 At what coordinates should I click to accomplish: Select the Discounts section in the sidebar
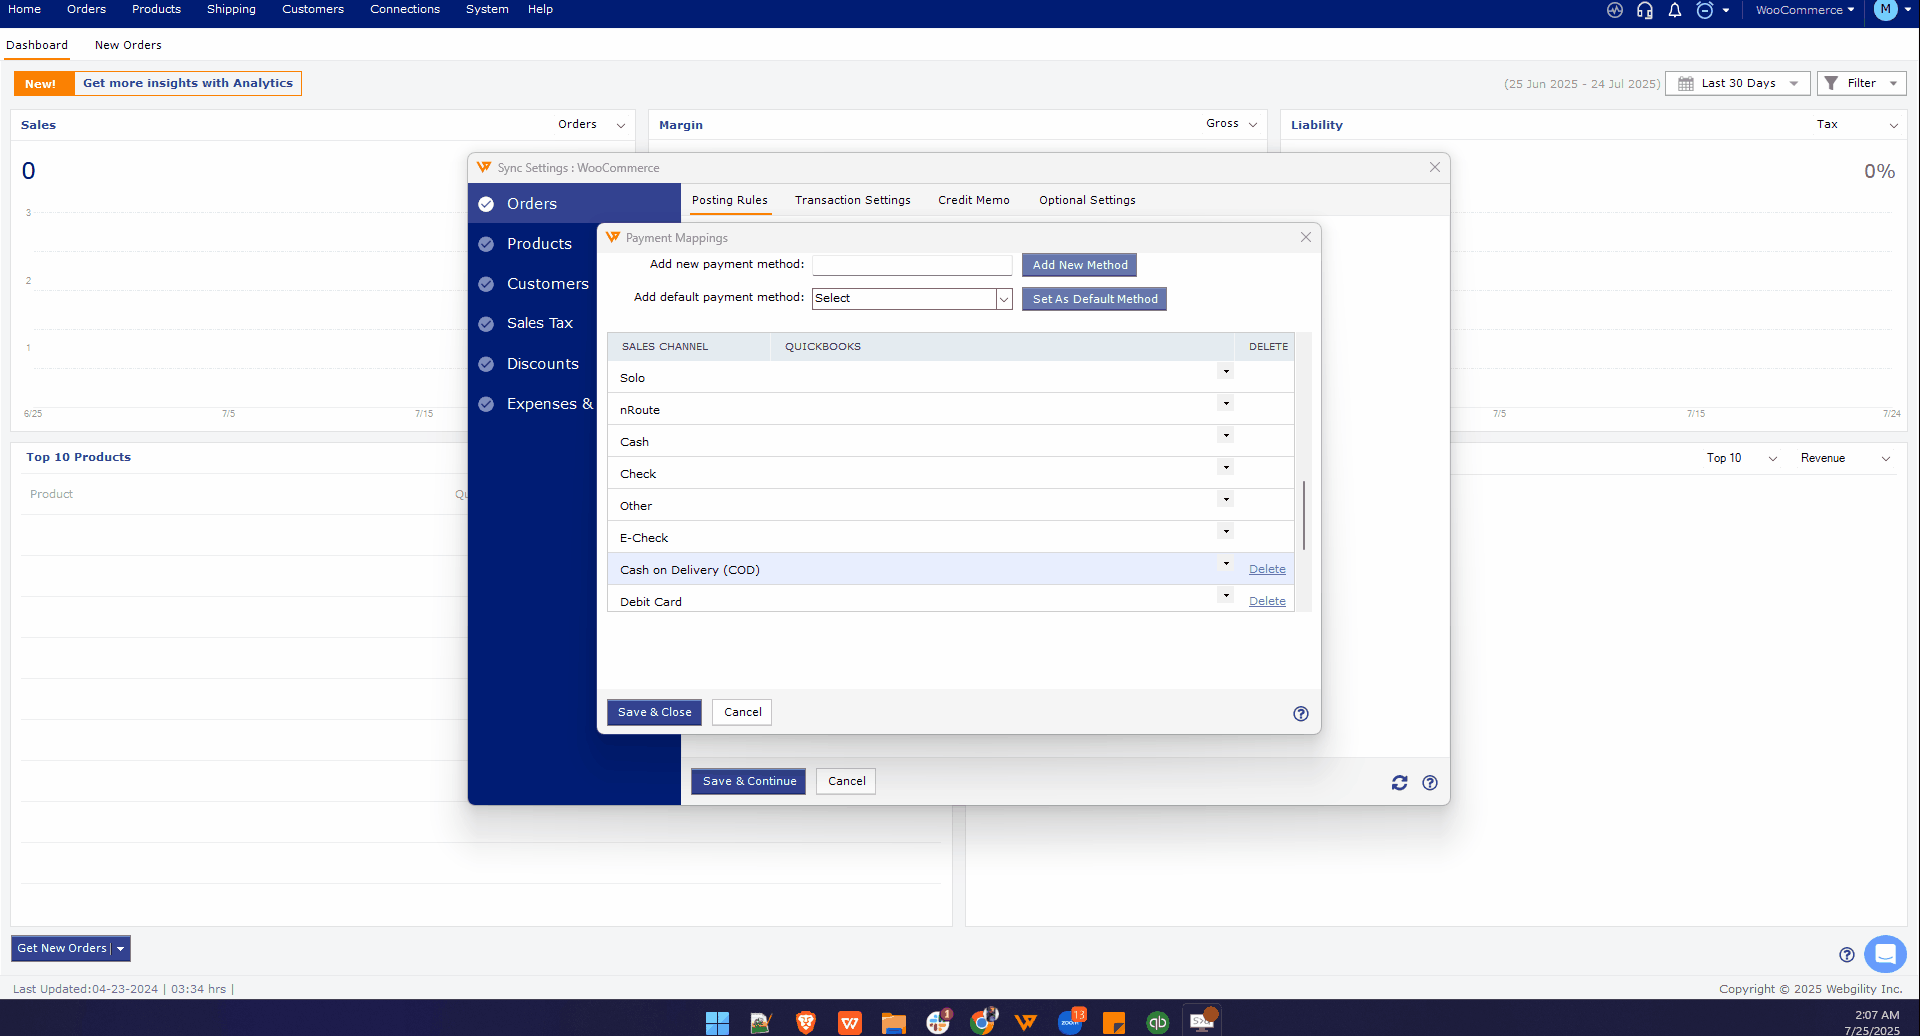click(543, 363)
